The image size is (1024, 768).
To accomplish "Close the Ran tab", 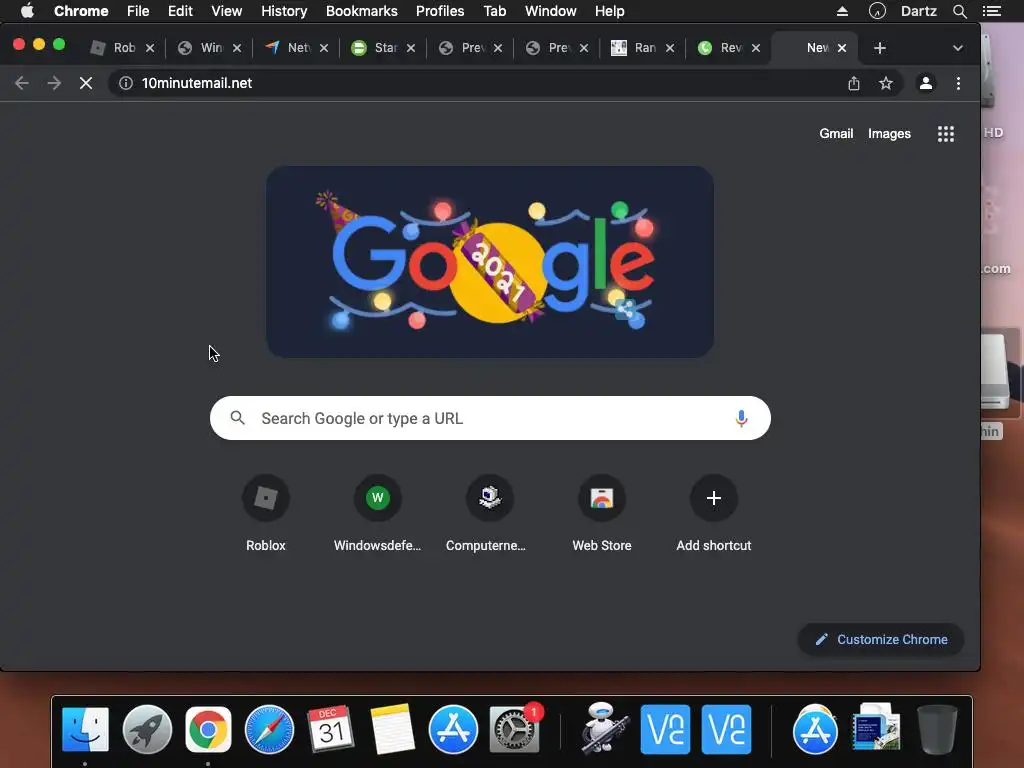I will pos(669,48).
